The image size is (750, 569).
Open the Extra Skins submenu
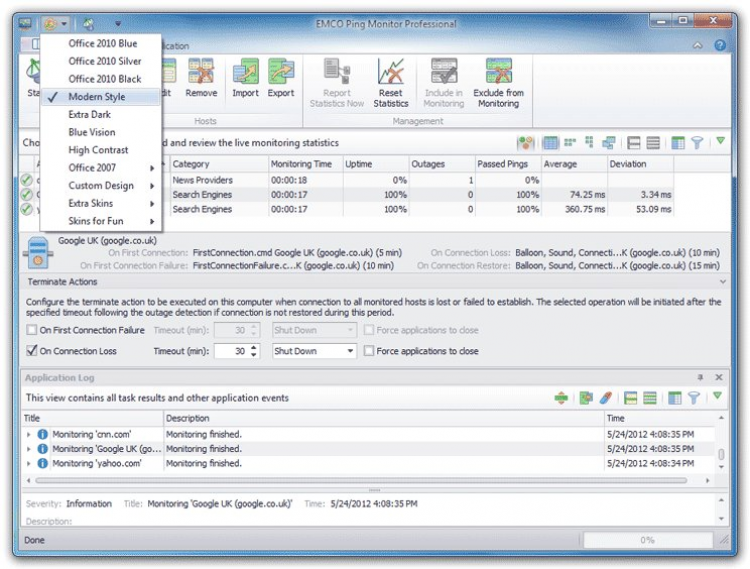click(100, 203)
